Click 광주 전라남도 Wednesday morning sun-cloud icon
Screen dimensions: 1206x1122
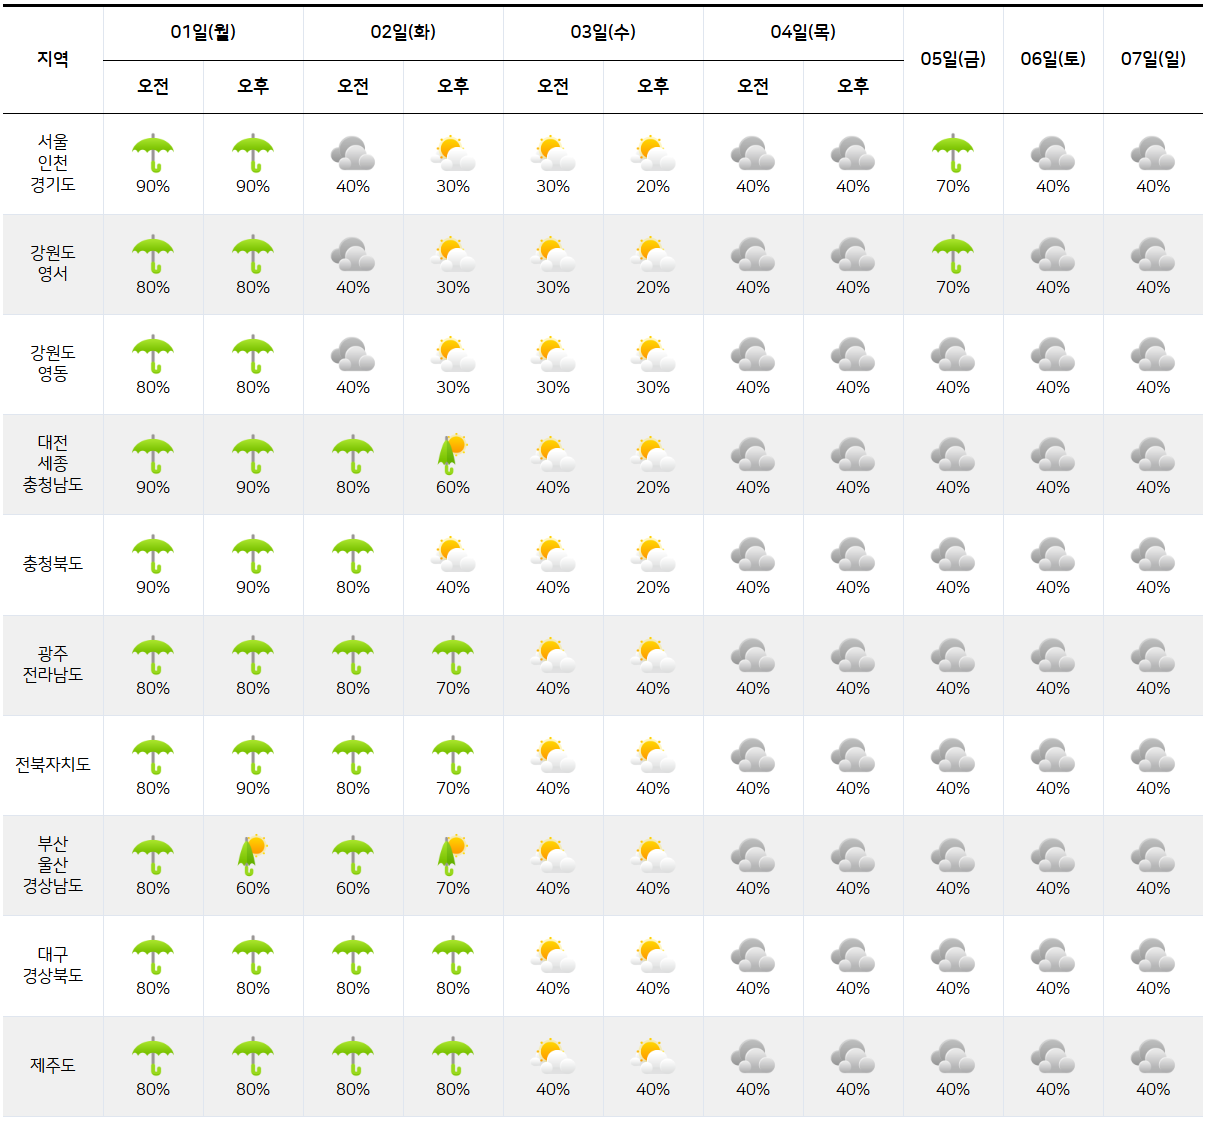553,656
